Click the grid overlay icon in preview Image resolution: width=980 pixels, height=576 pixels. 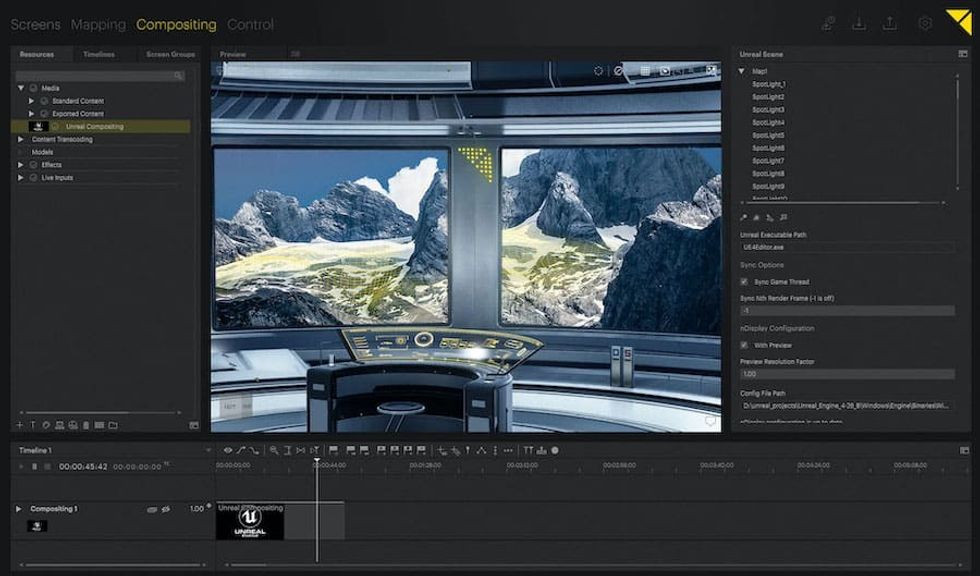[x=645, y=71]
